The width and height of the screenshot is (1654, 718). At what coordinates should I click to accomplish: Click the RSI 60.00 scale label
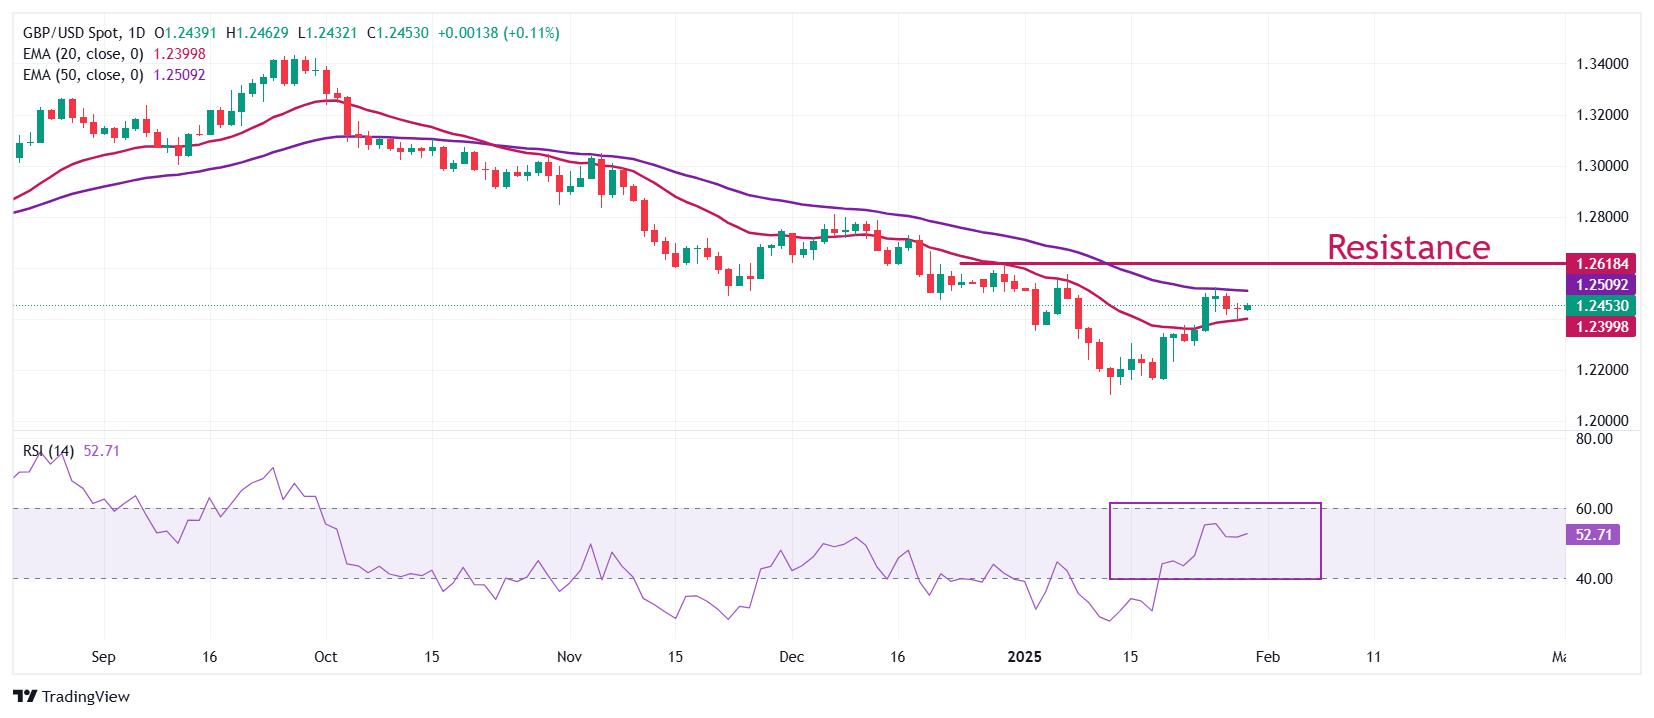tap(1594, 509)
